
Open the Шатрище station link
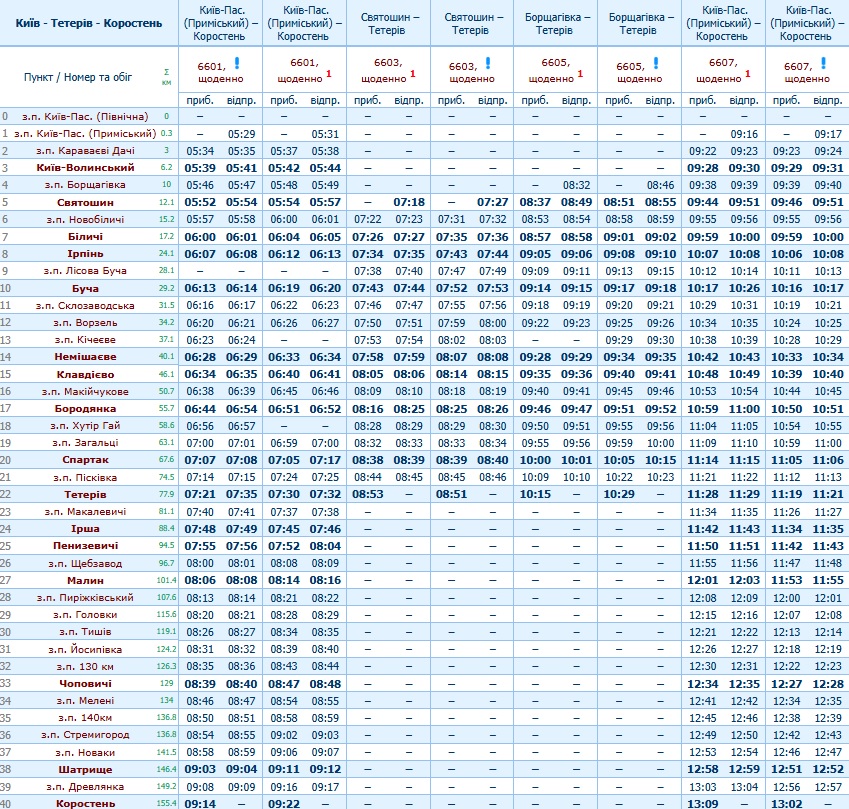[x=85, y=769]
